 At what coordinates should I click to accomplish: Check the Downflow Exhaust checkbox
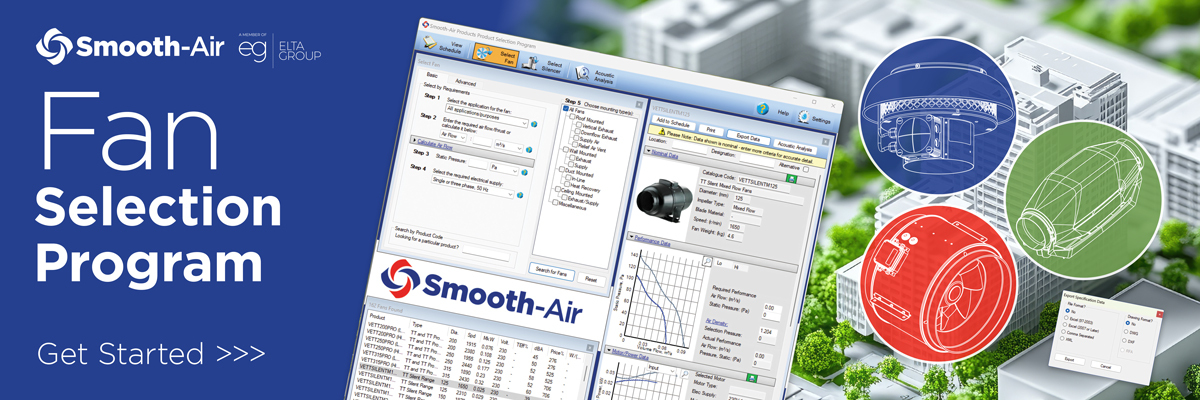[x=578, y=133]
